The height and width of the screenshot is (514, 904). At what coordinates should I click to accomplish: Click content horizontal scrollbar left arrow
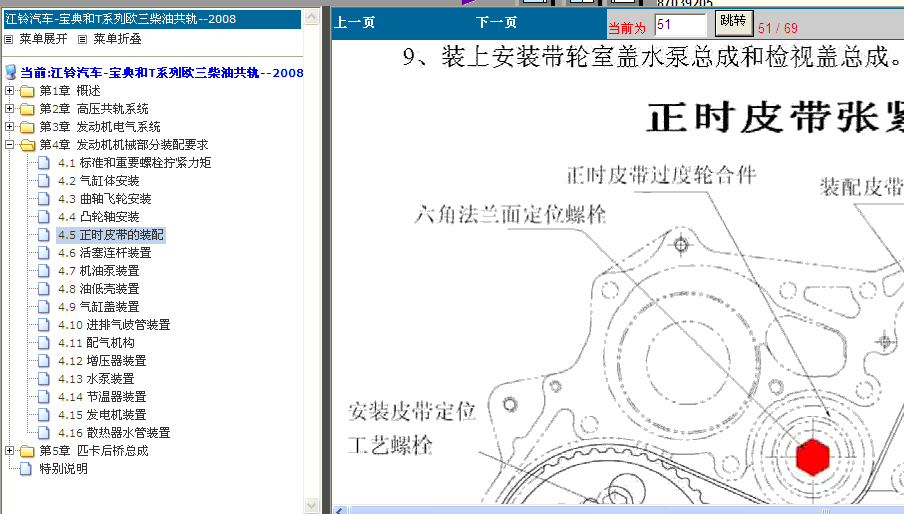pos(340,510)
